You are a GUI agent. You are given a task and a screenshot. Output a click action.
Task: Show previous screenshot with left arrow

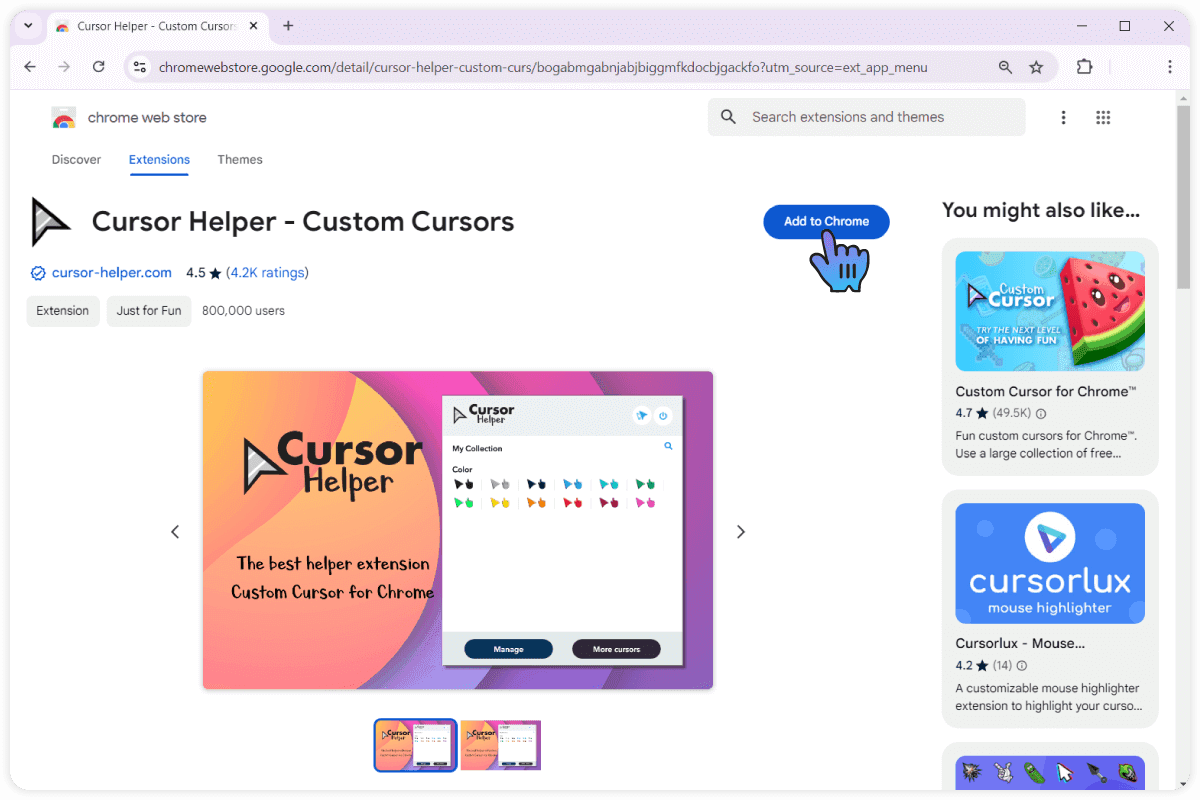coord(175,532)
